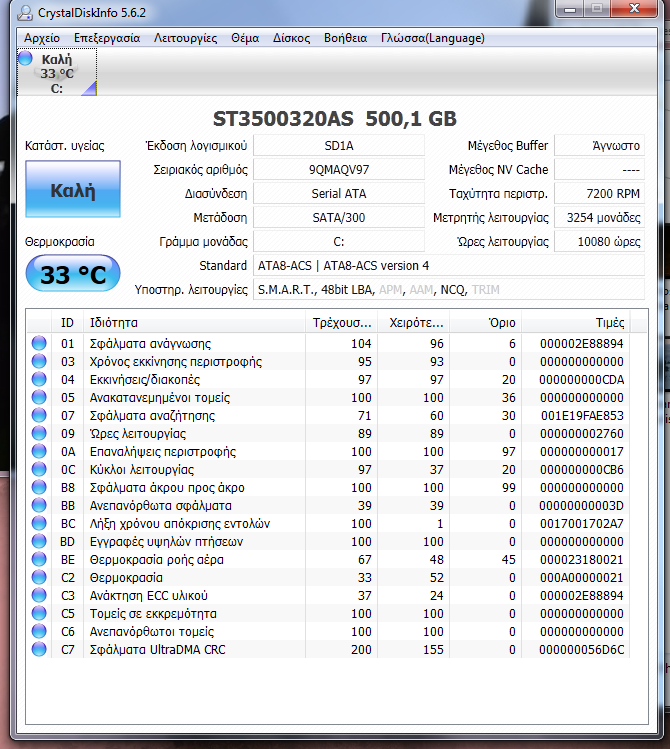670x749 pixels.
Task: Click status orb for attribute 09 Ώρες λειτουργίας
Action: point(39,433)
